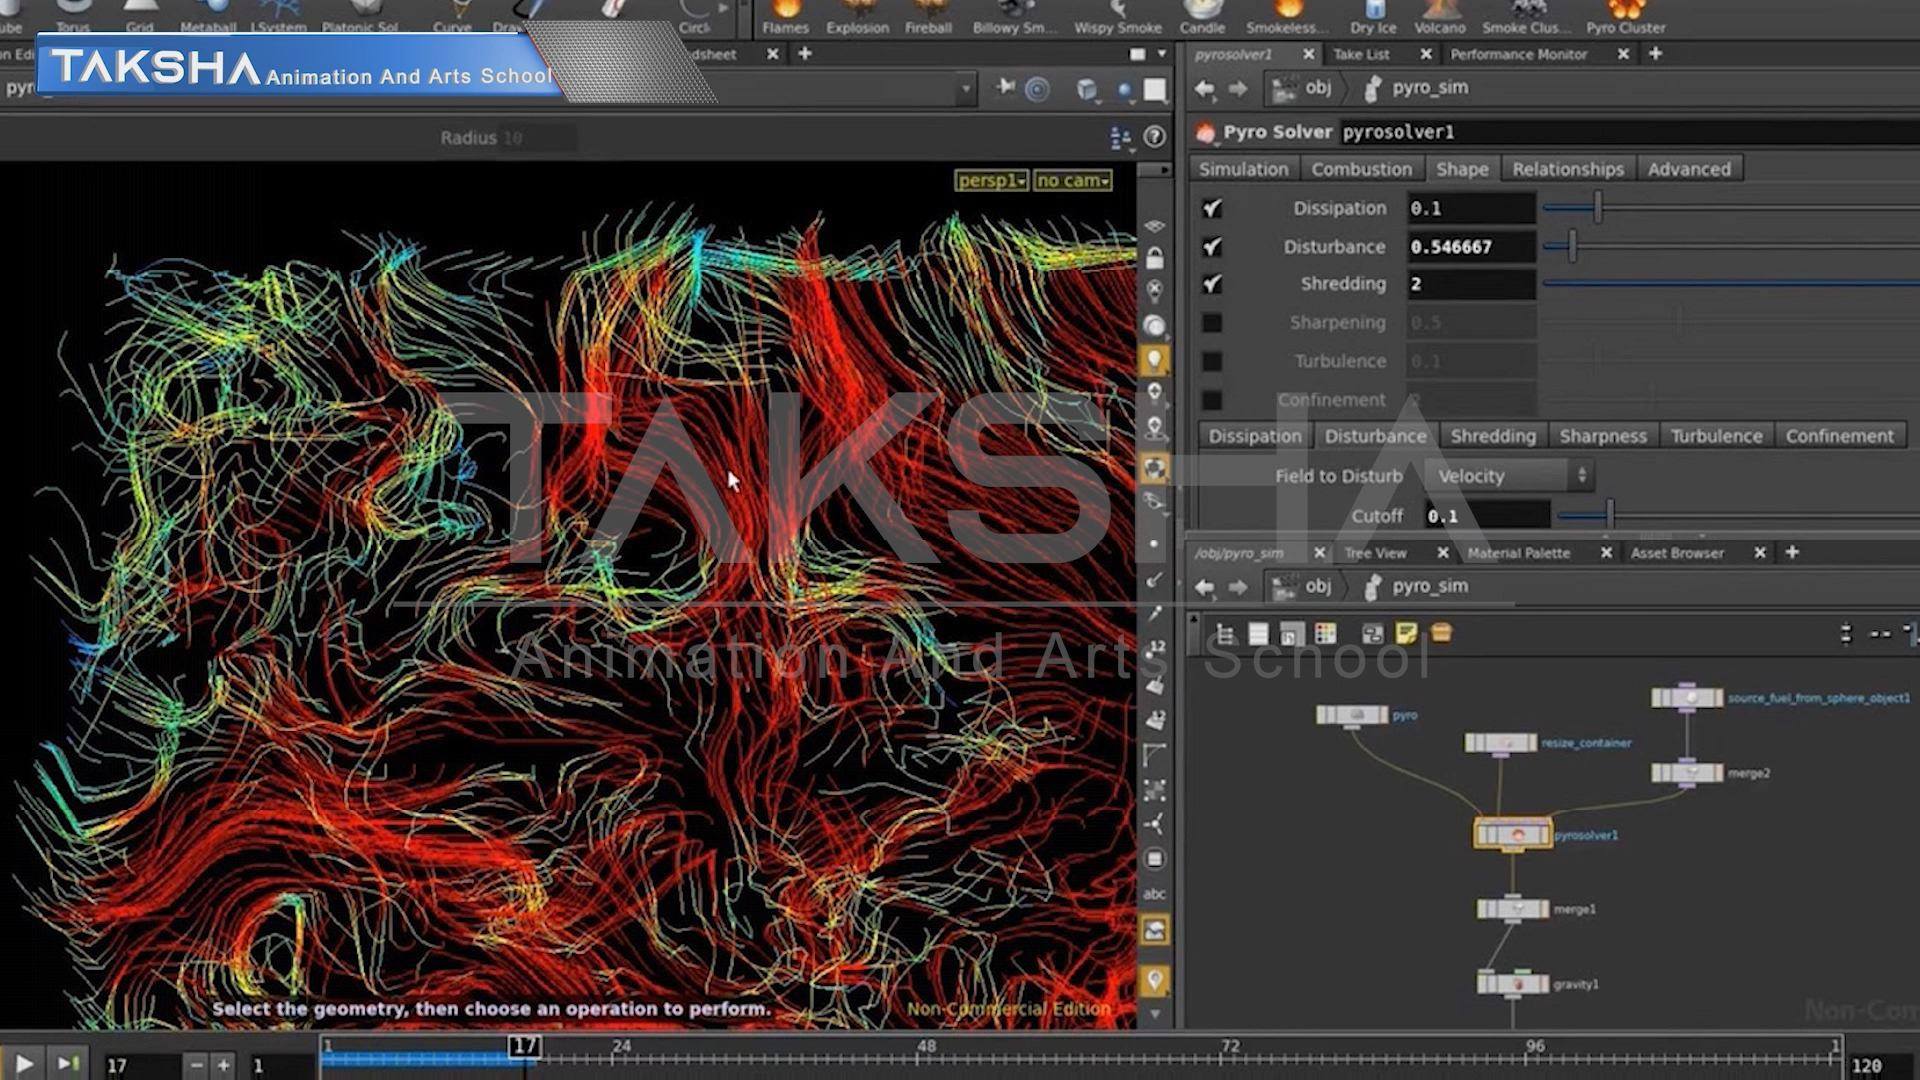Open the Material Palette pane tab
The image size is (1920, 1080).
pyautogui.click(x=1518, y=553)
